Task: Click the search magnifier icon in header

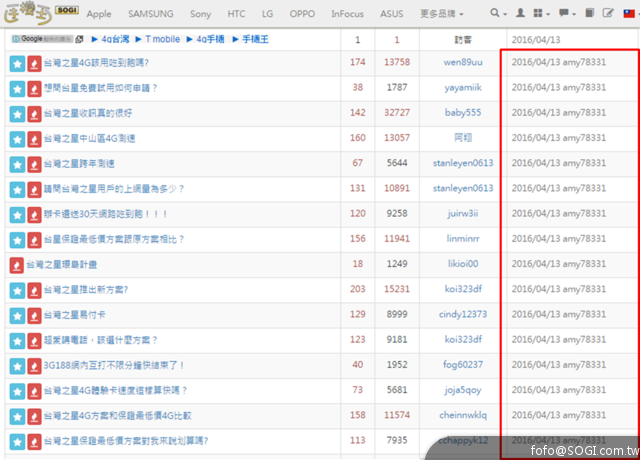Action: pyautogui.click(x=494, y=14)
